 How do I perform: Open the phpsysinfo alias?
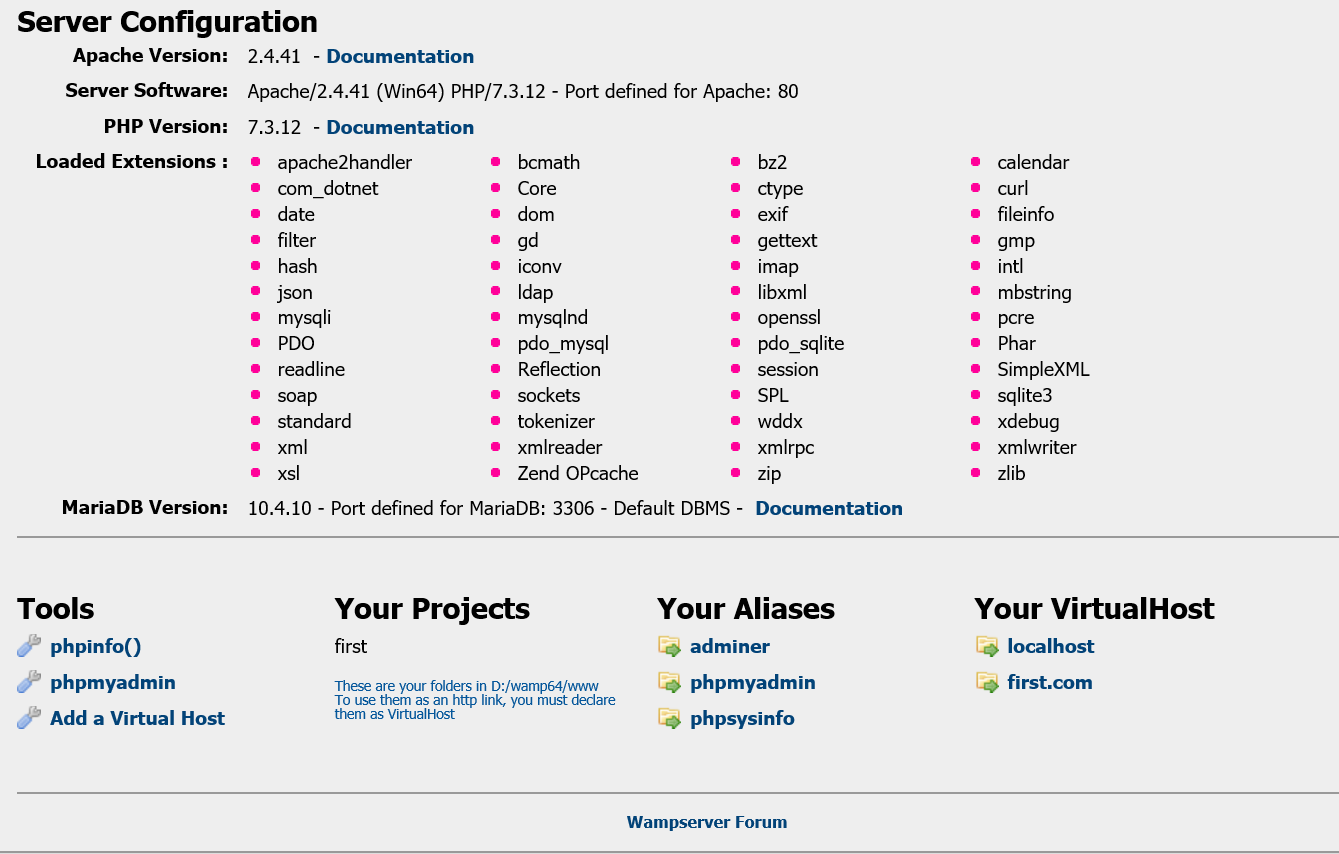coord(742,718)
